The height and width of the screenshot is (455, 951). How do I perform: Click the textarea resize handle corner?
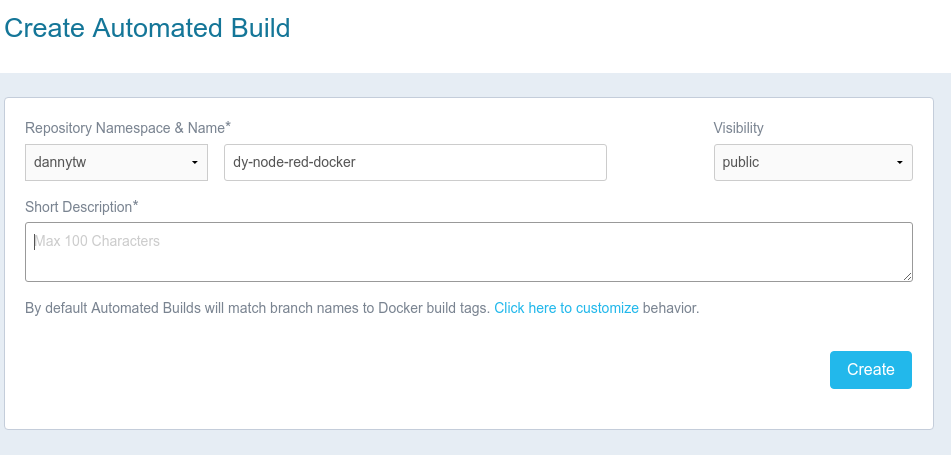908,277
